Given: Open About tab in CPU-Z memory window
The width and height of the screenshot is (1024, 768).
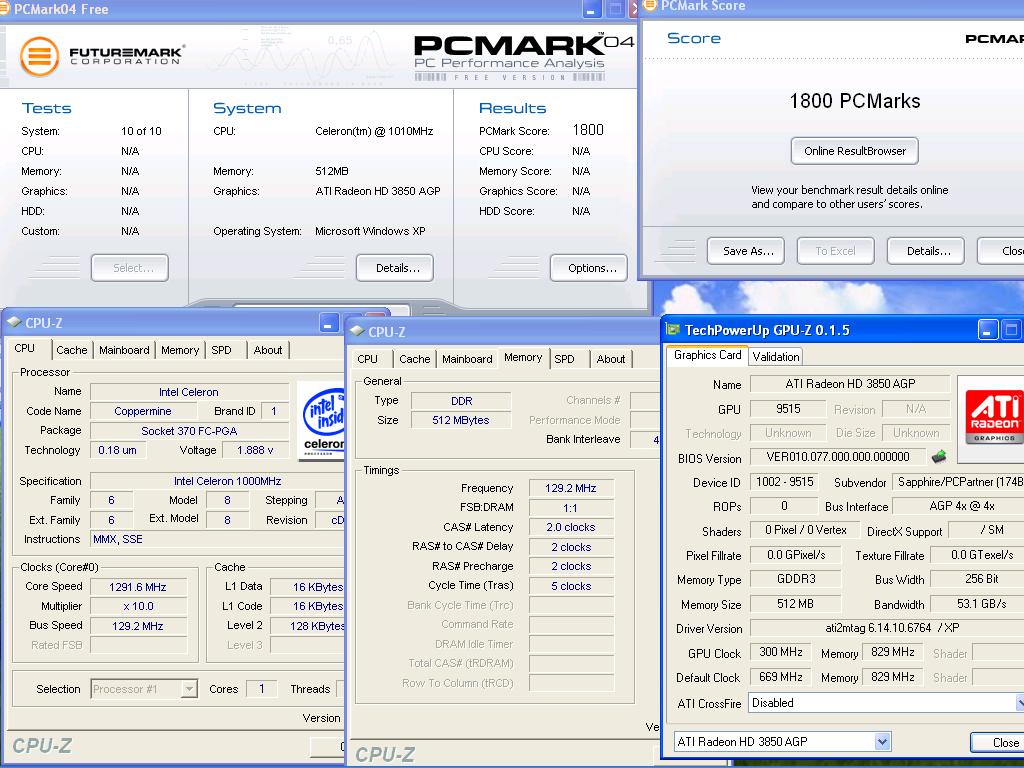Looking at the screenshot, I should [611, 359].
